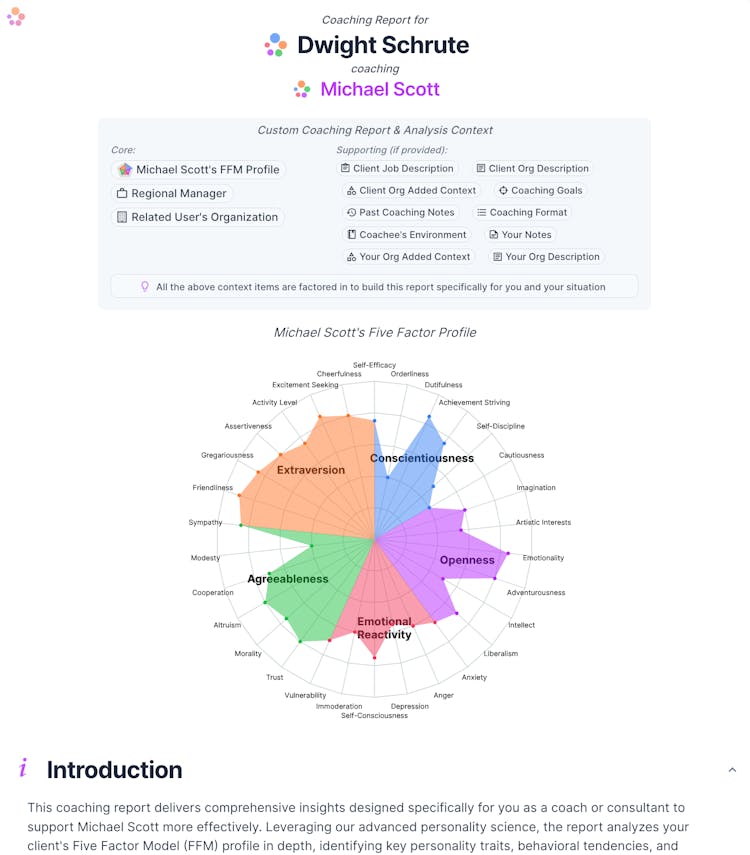Click the app logo in top-left corner
This screenshot has height=855, width=750.
[x=15, y=15]
